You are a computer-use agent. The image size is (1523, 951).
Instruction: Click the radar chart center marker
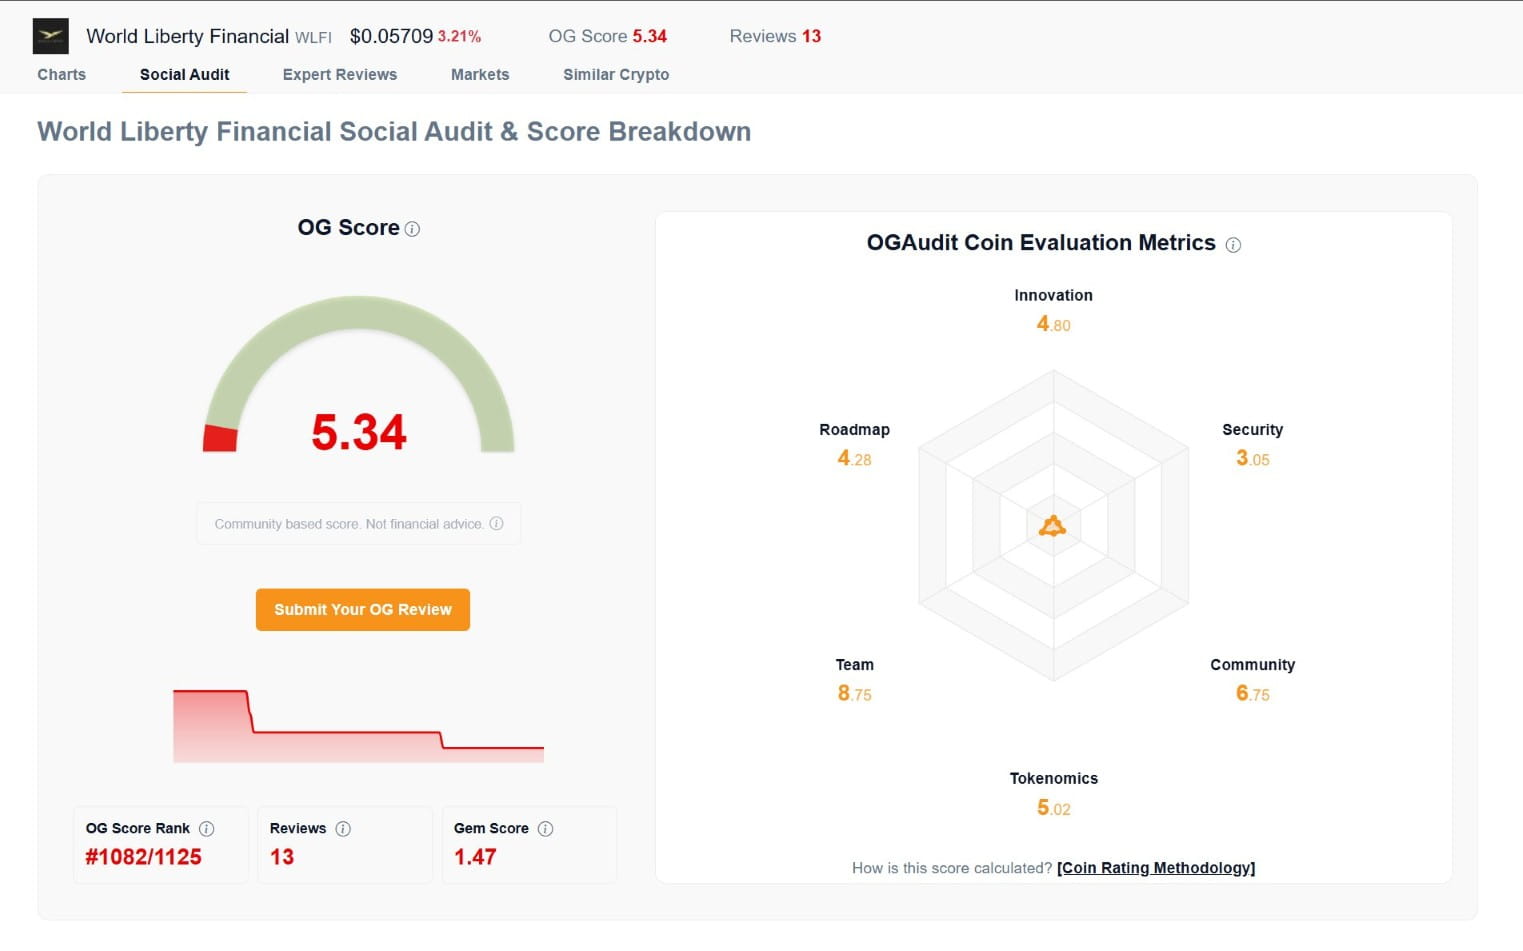pos(1053,526)
